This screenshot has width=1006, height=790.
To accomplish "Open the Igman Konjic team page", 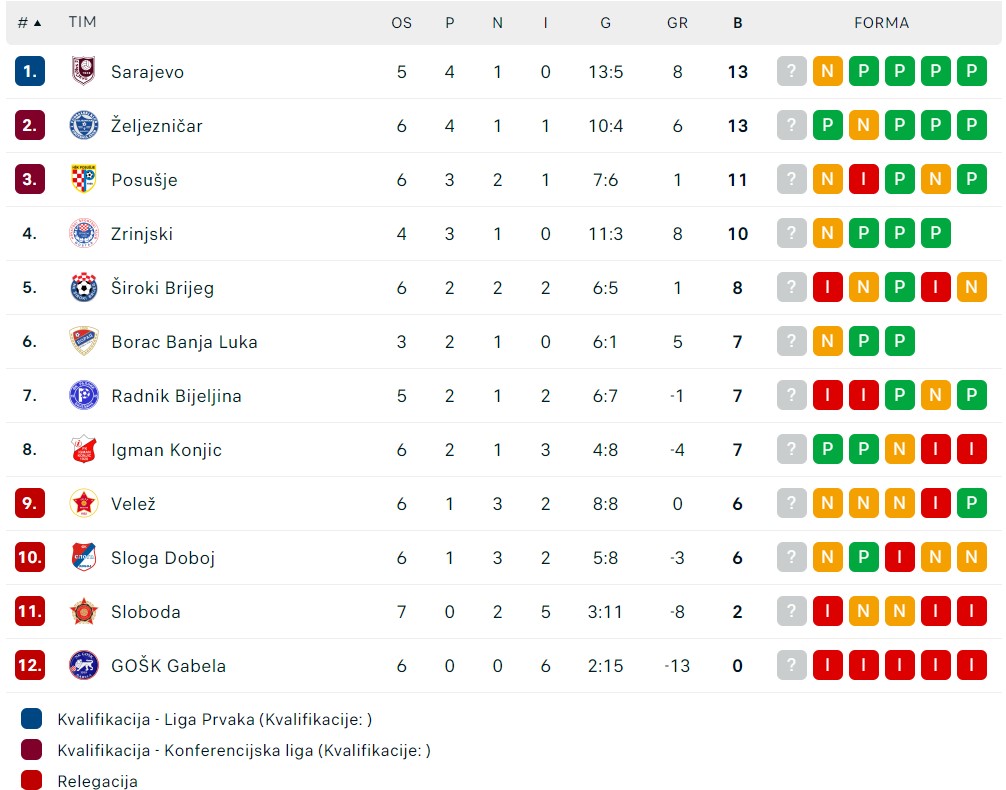I will click(x=166, y=450).
